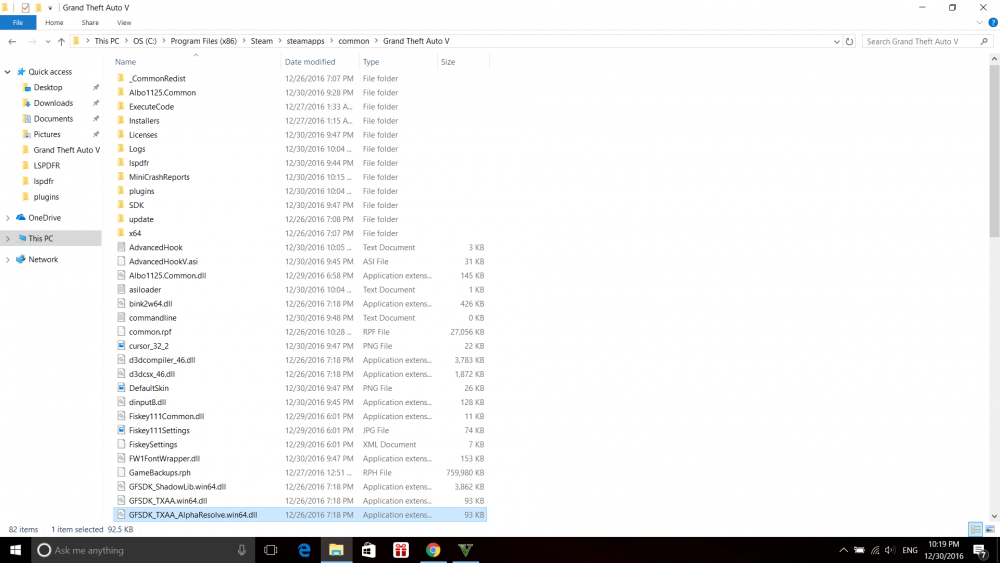Image resolution: width=1000 pixels, height=563 pixels.
Task: Switch to large thumbnails view icon
Action: [x=990, y=529]
